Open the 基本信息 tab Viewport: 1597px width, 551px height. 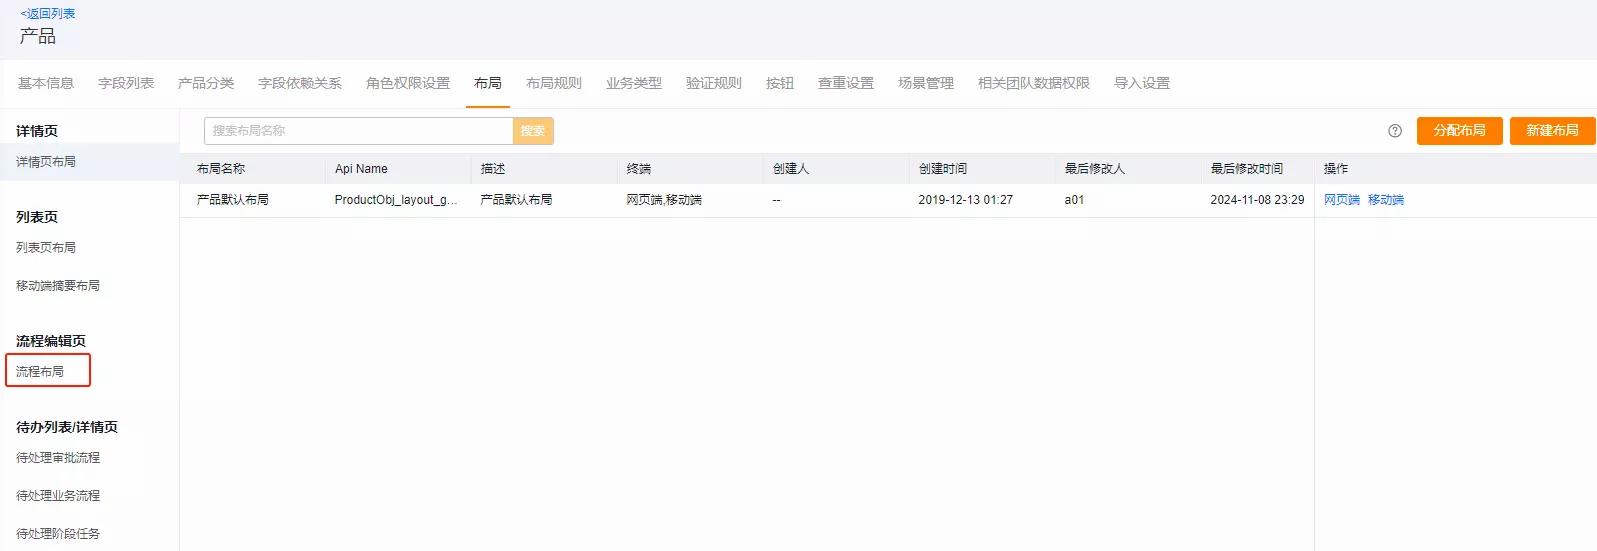(46, 83)
